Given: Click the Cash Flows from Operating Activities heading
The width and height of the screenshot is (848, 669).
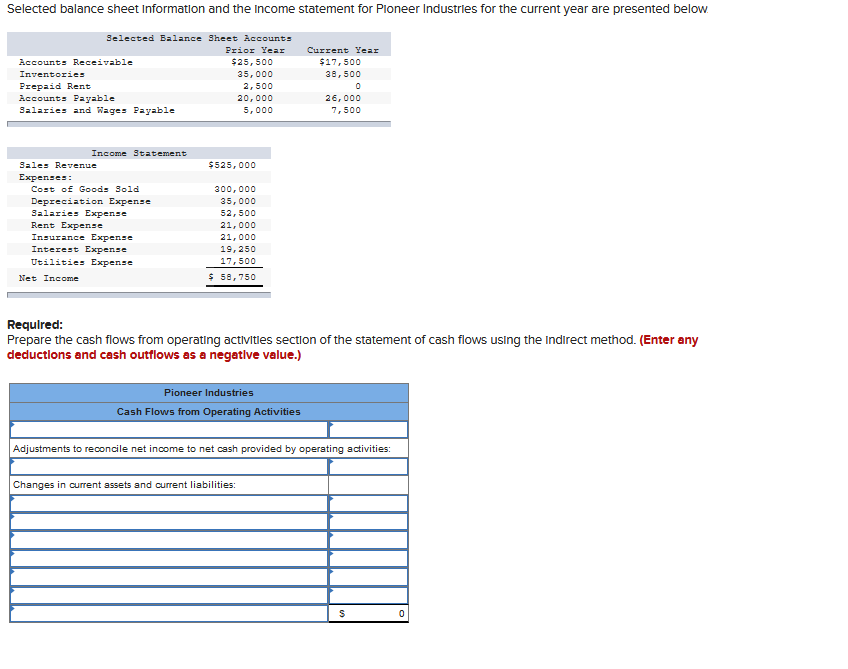Looking at the screenshot, I should click(x=209, y=412).
